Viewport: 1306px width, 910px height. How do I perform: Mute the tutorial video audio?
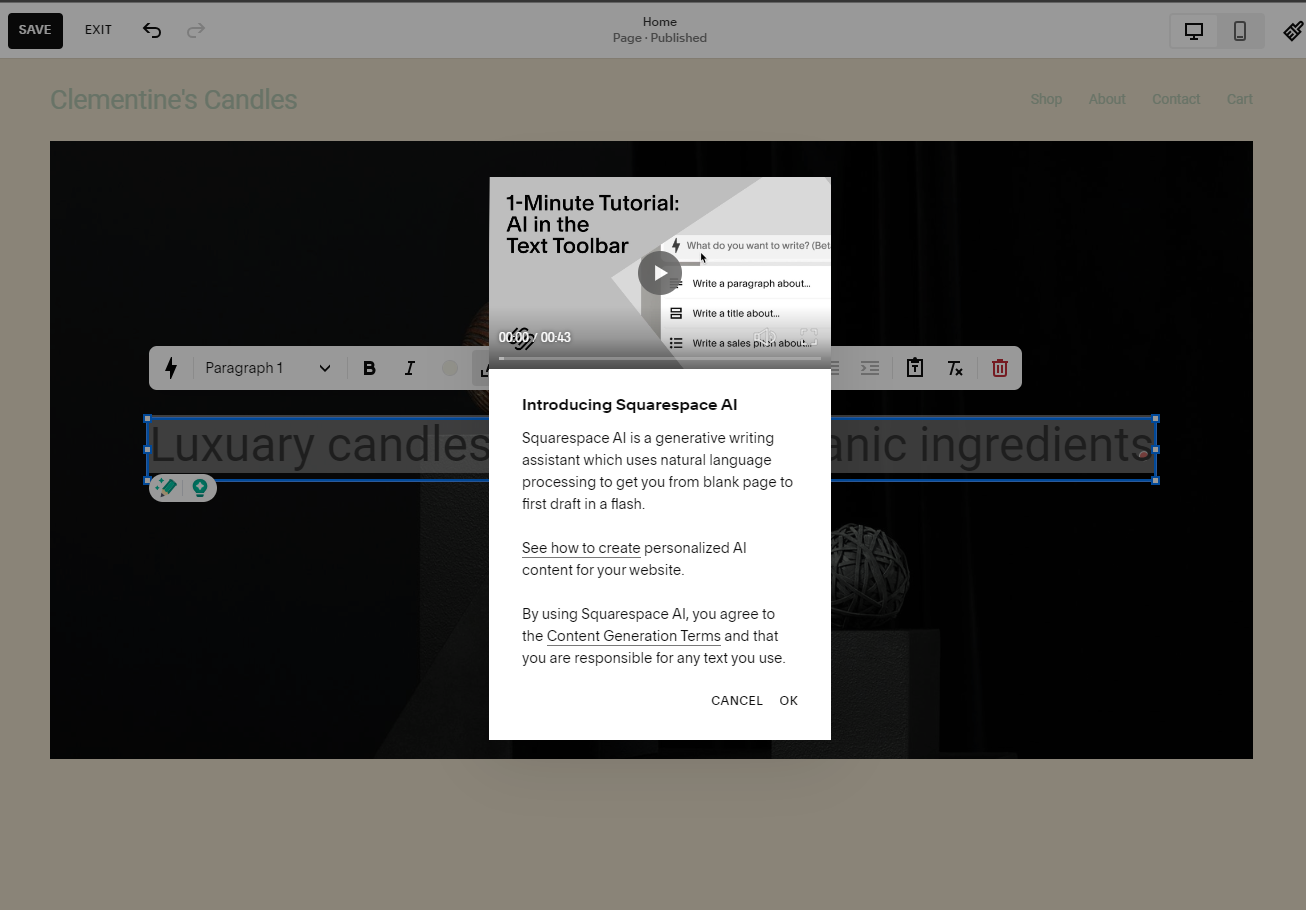tap(765, 337)
